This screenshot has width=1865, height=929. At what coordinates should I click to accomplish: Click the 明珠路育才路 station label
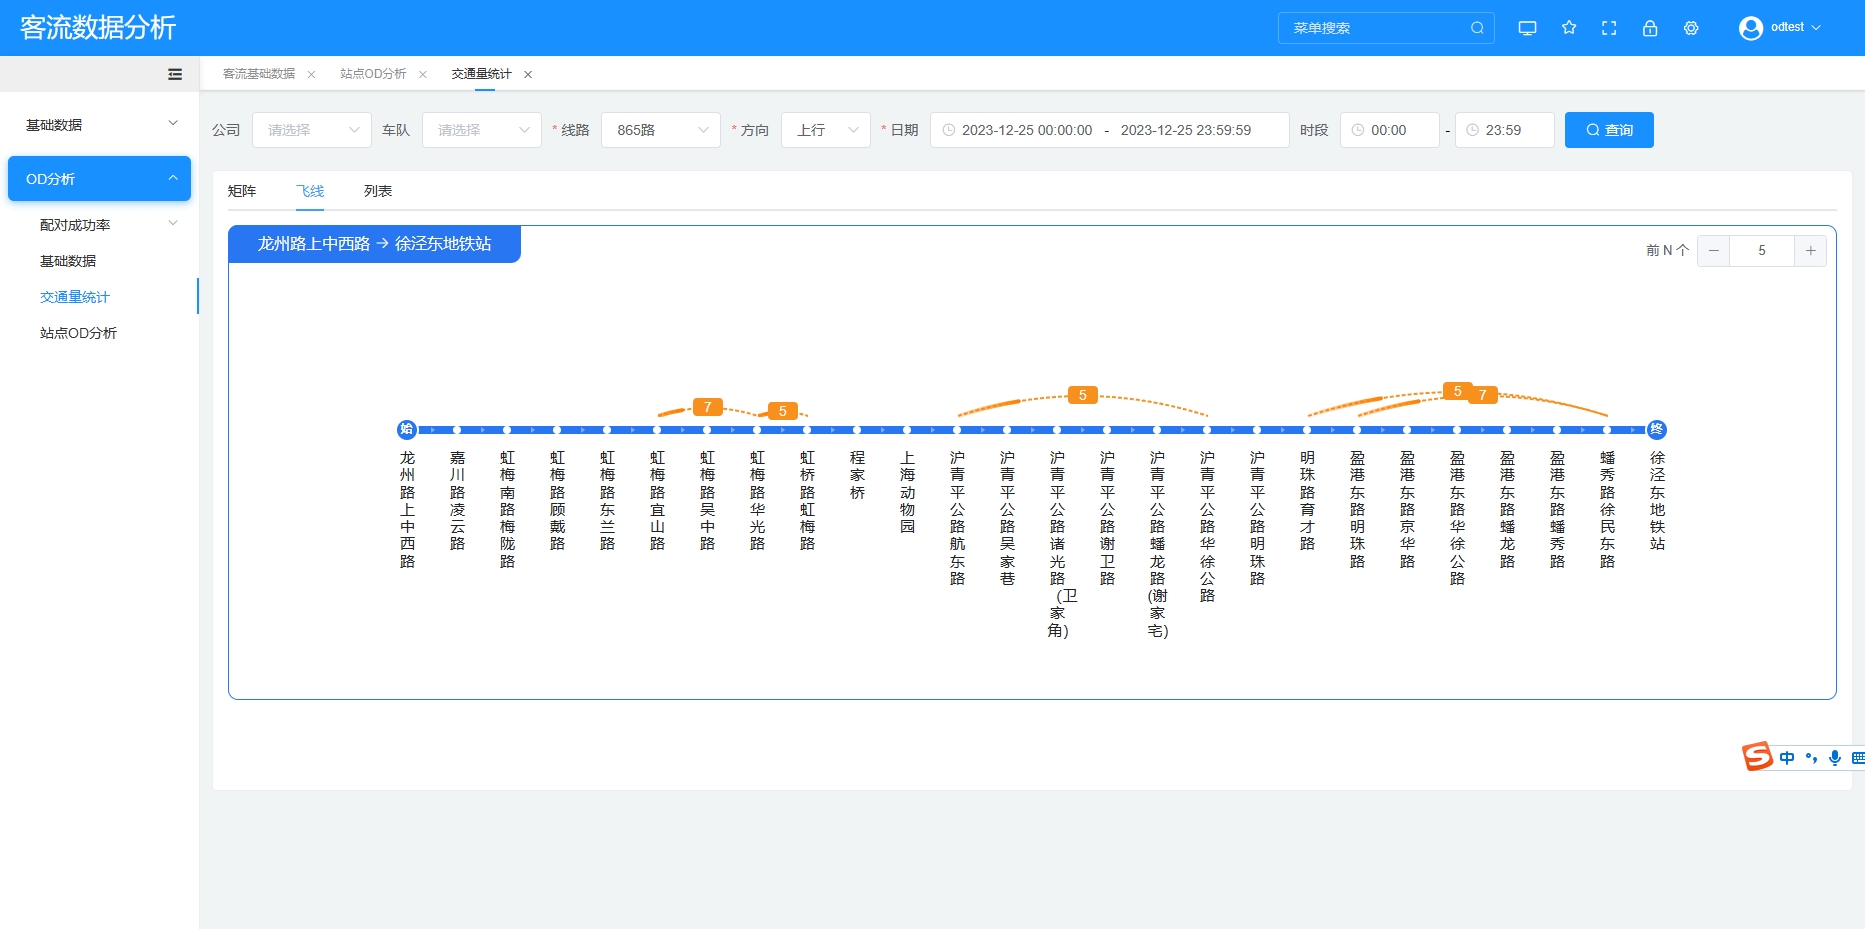(1307, 500)
